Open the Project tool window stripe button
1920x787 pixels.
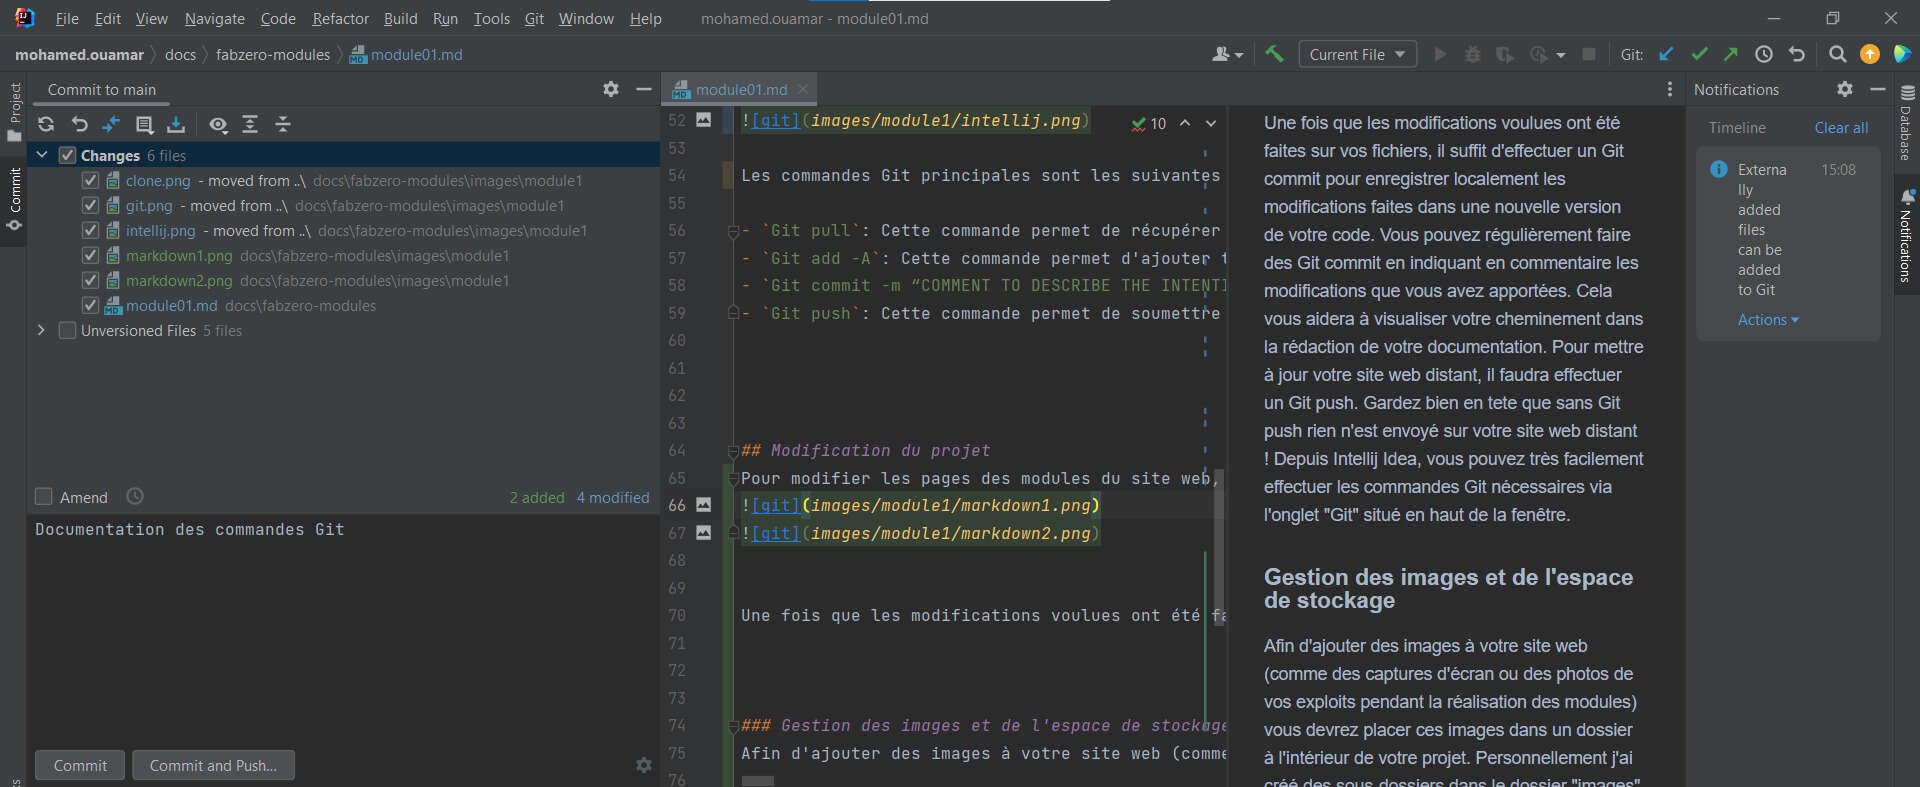(14, 111)
